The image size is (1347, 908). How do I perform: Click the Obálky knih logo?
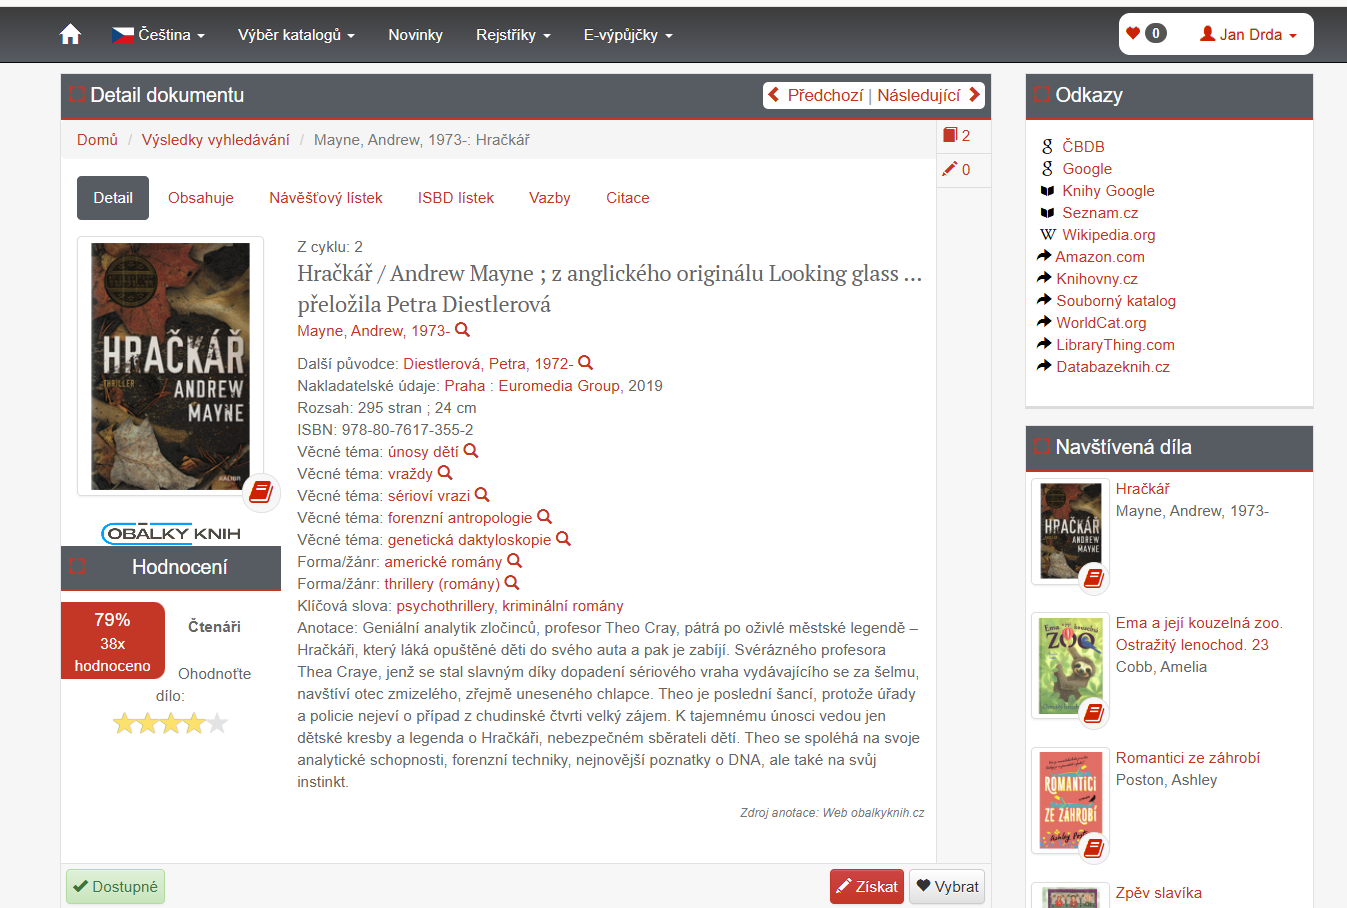click(x=171, y=533)
